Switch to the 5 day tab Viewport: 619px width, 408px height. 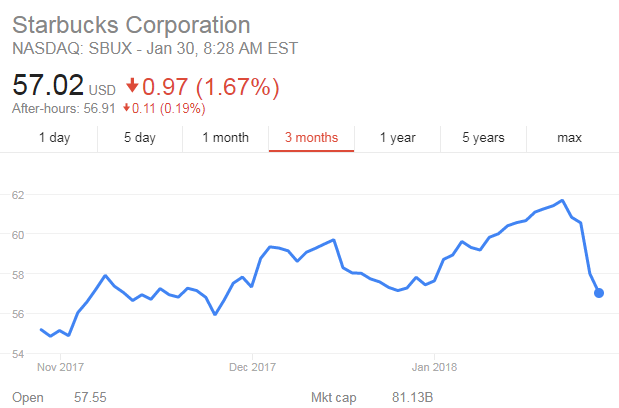point(139,138)
